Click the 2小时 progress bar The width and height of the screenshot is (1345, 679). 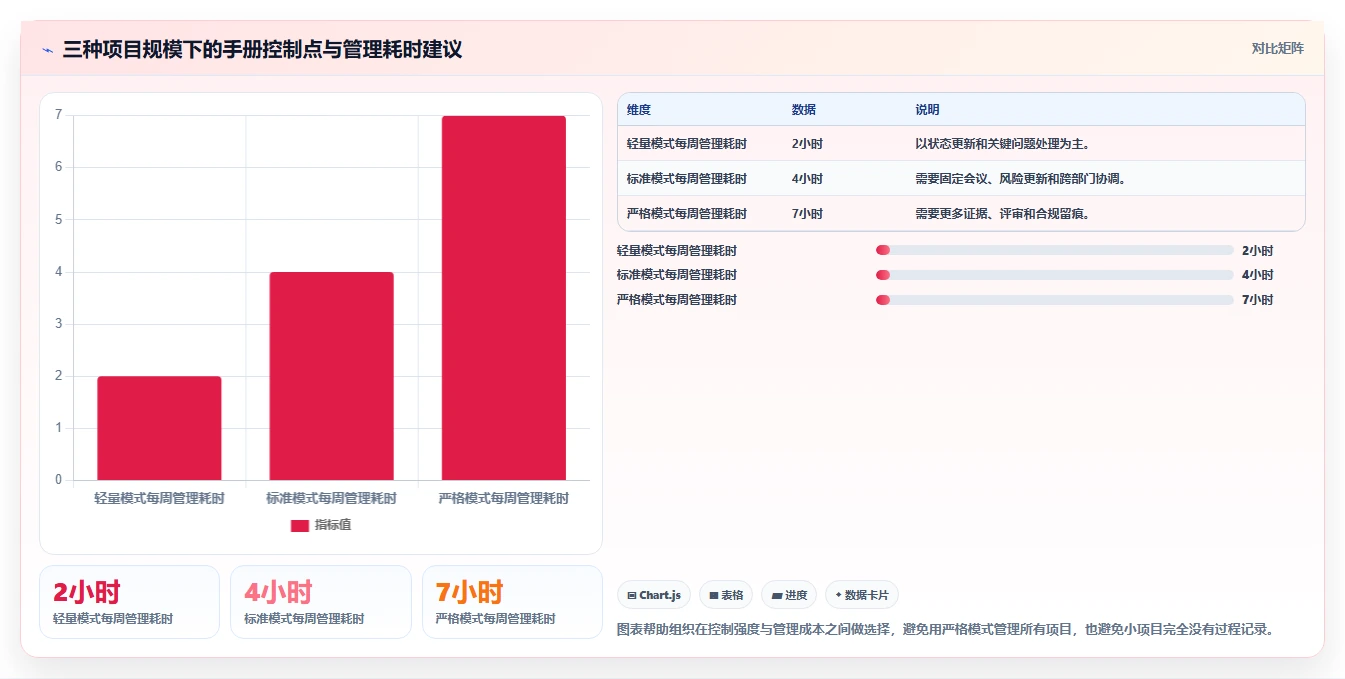[1055, 250]
